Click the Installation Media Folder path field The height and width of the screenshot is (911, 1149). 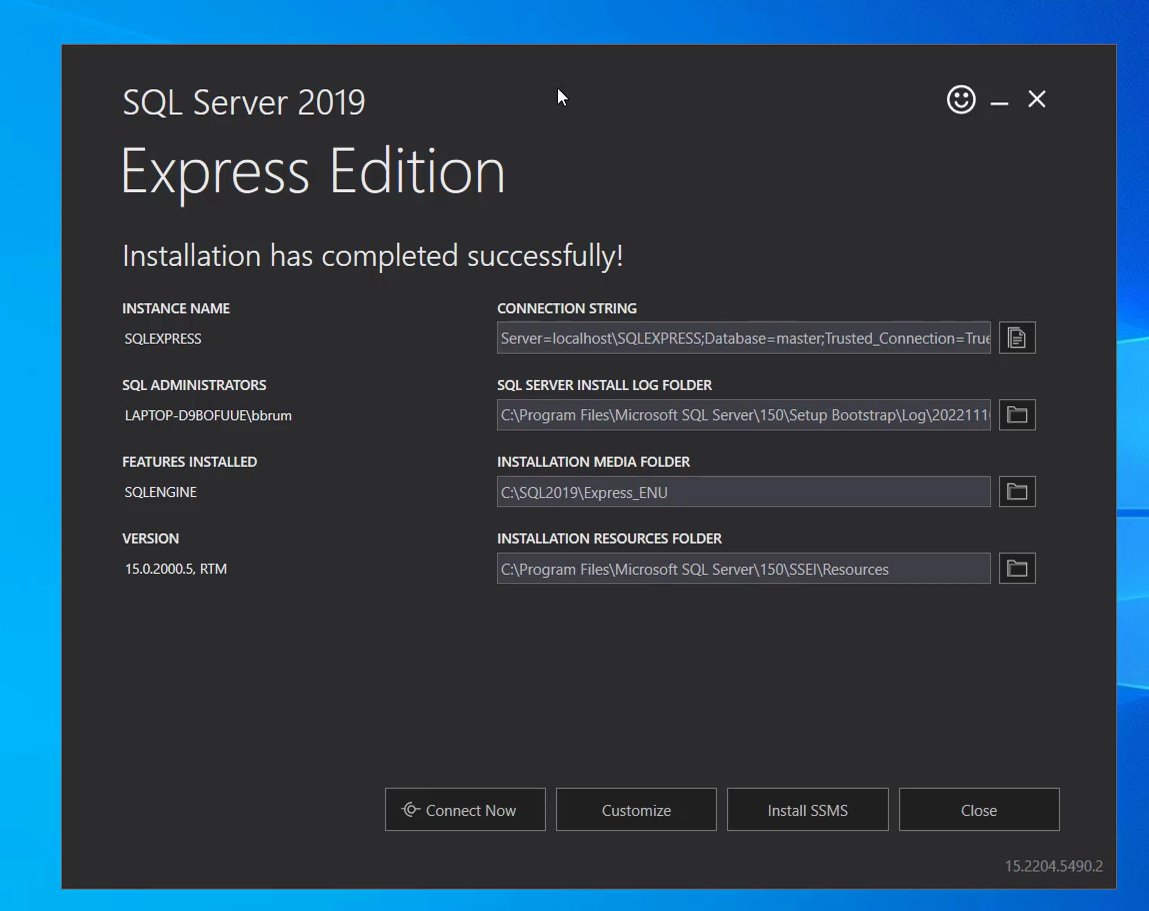pos(743,492)
